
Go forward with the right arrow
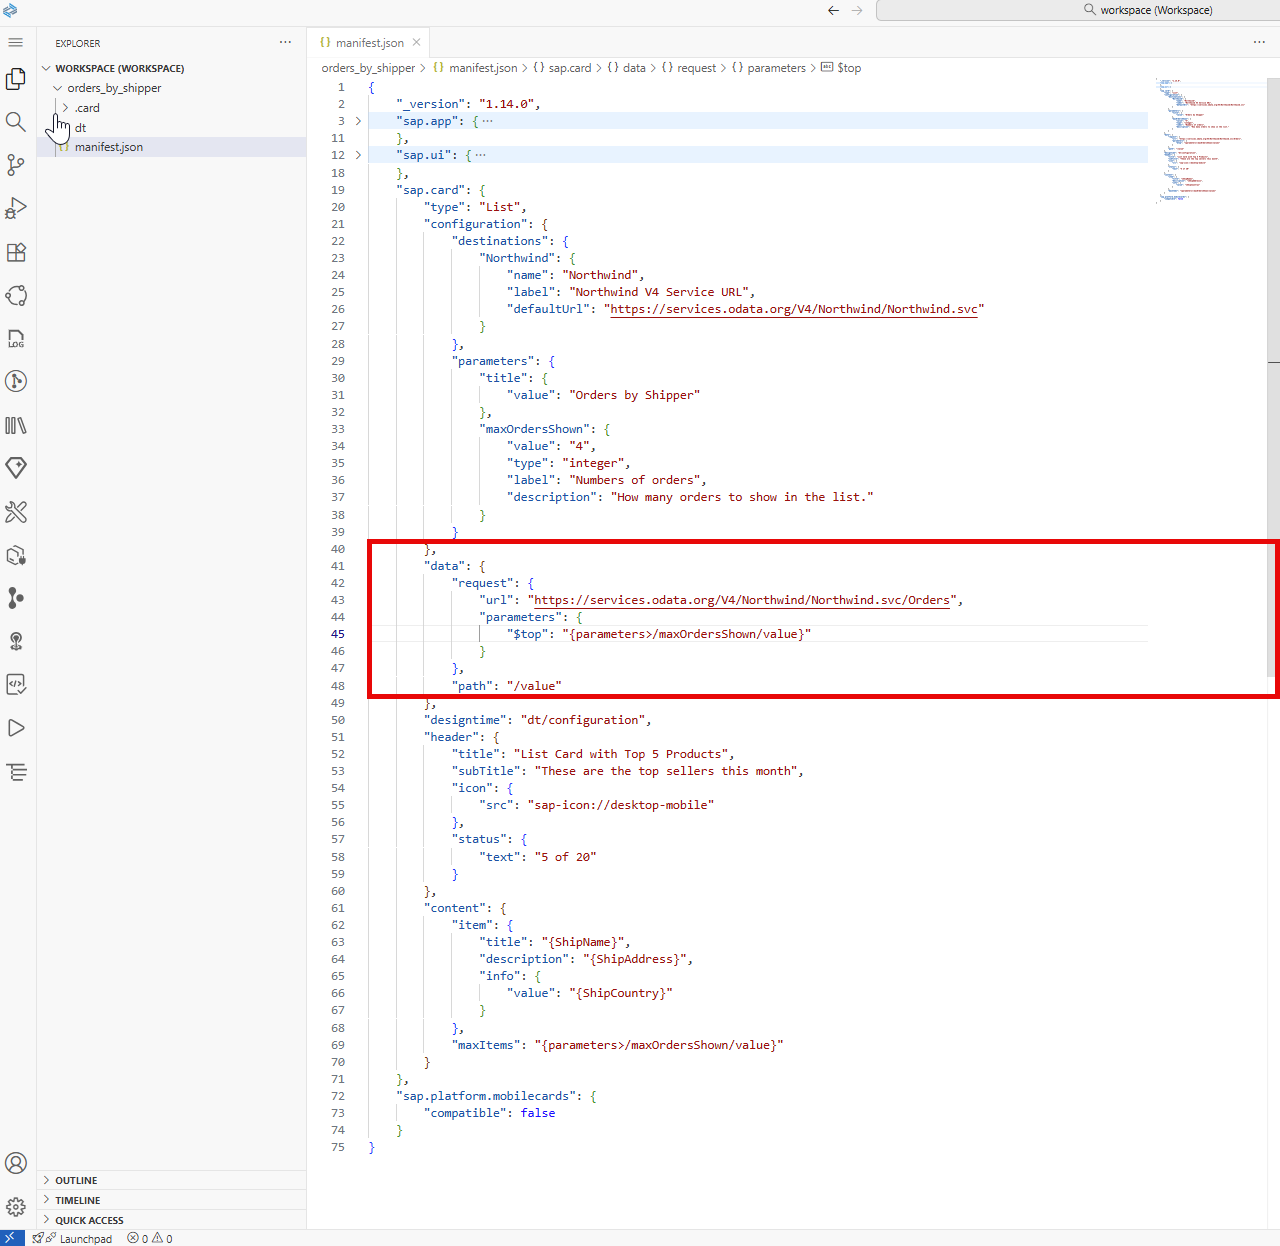[x=857, y=10]
